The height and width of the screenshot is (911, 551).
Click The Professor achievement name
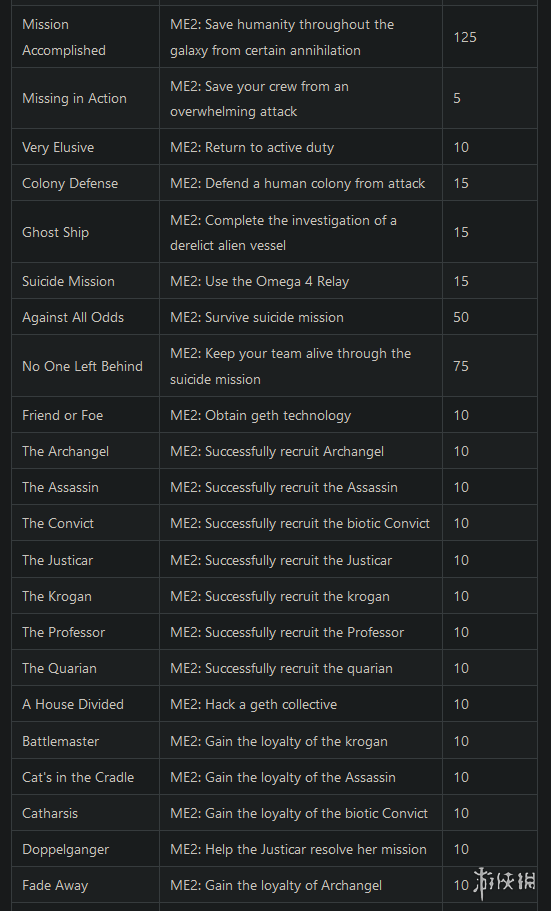click(x=63, y=632)
